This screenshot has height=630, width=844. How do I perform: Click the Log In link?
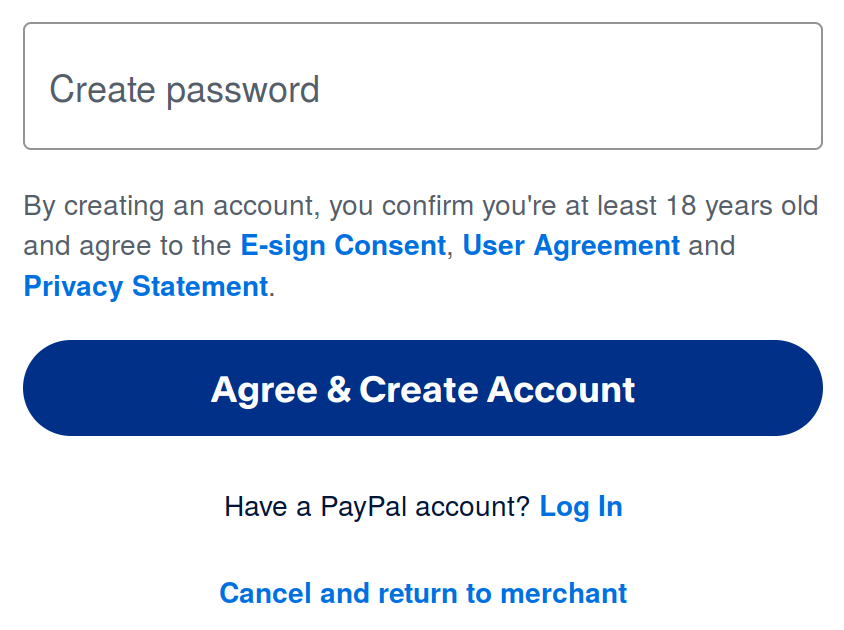tap(581, 507)
